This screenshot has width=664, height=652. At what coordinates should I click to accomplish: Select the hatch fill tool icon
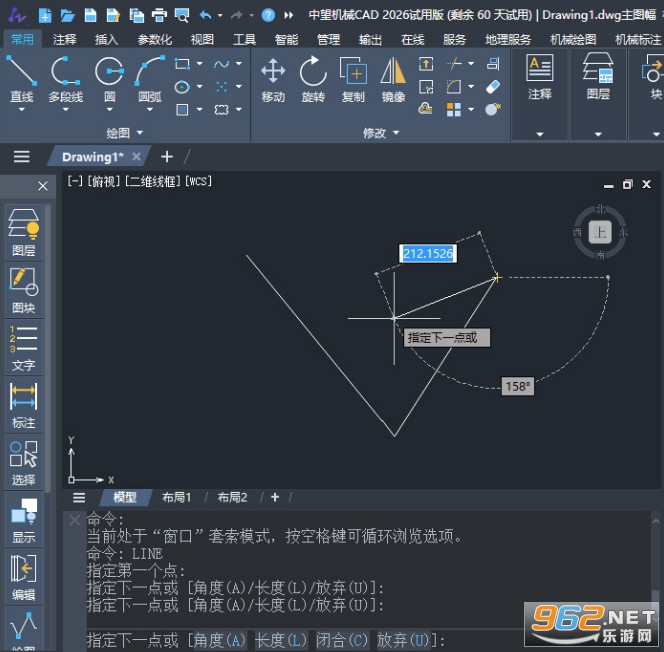[x=182, y=110]
